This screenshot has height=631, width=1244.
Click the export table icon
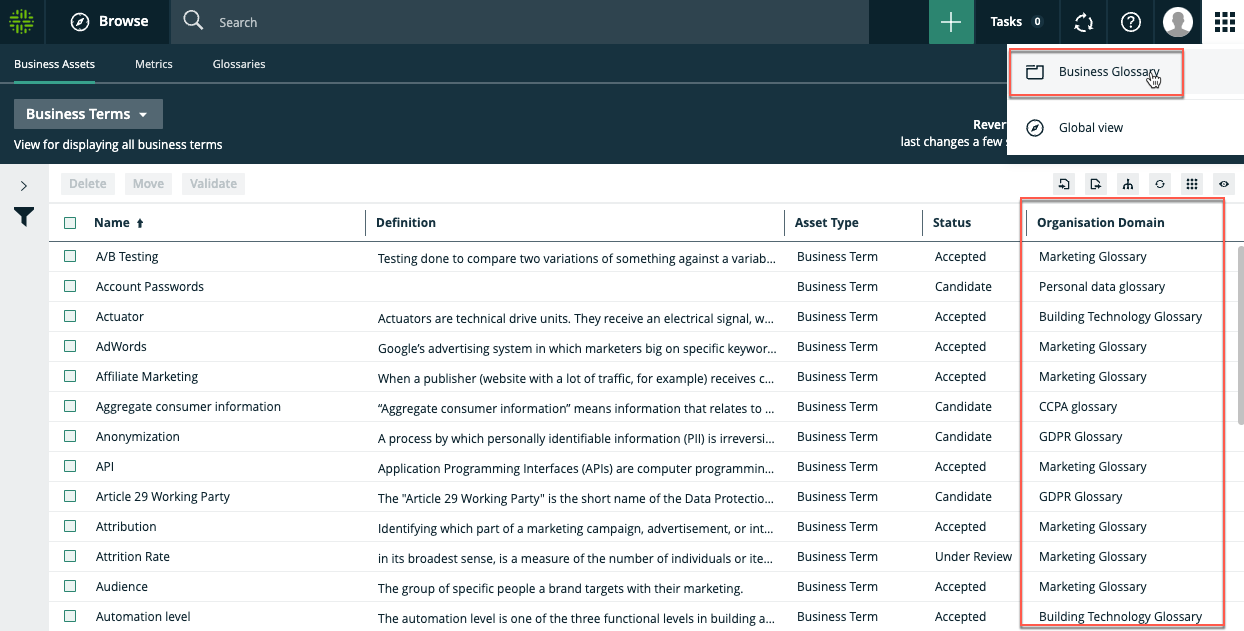click(x=1096, y=184)
